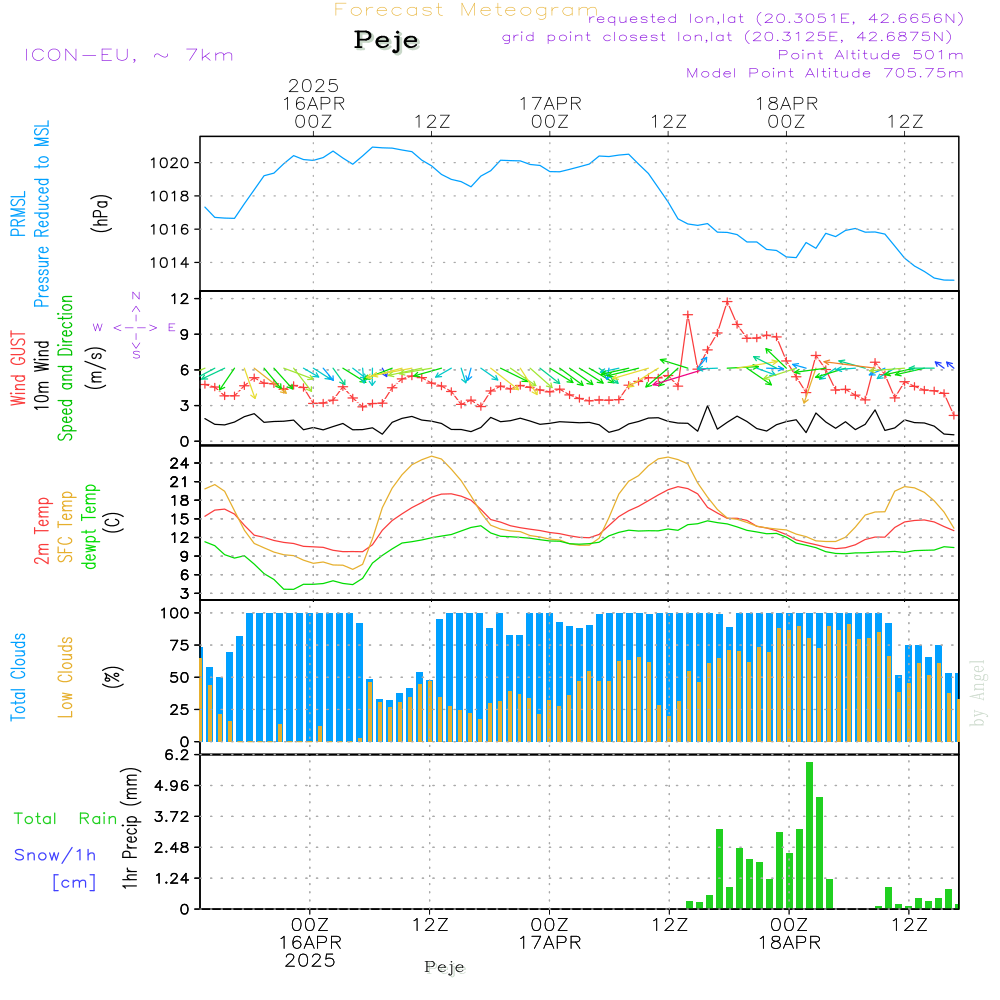This screenshot has height=1000, width=1000.
Task: Click the wind compass rose N-S-E-W icon
Action: point(135,326)
